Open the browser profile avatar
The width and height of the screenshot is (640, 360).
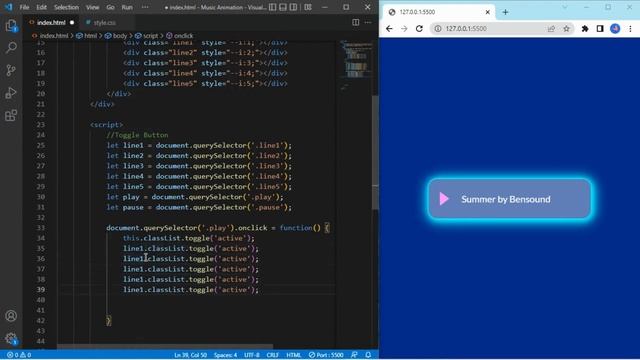point(615,29)
